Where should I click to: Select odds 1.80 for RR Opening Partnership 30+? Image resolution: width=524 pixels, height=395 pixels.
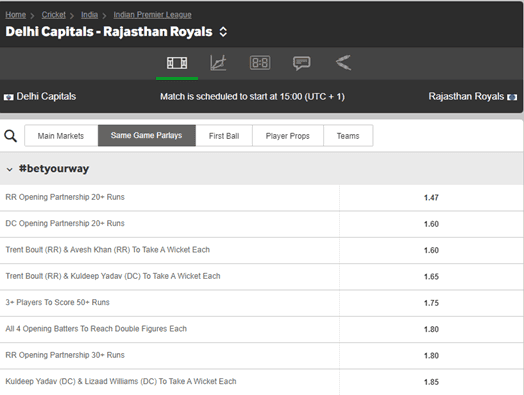[x=431, y=356]
